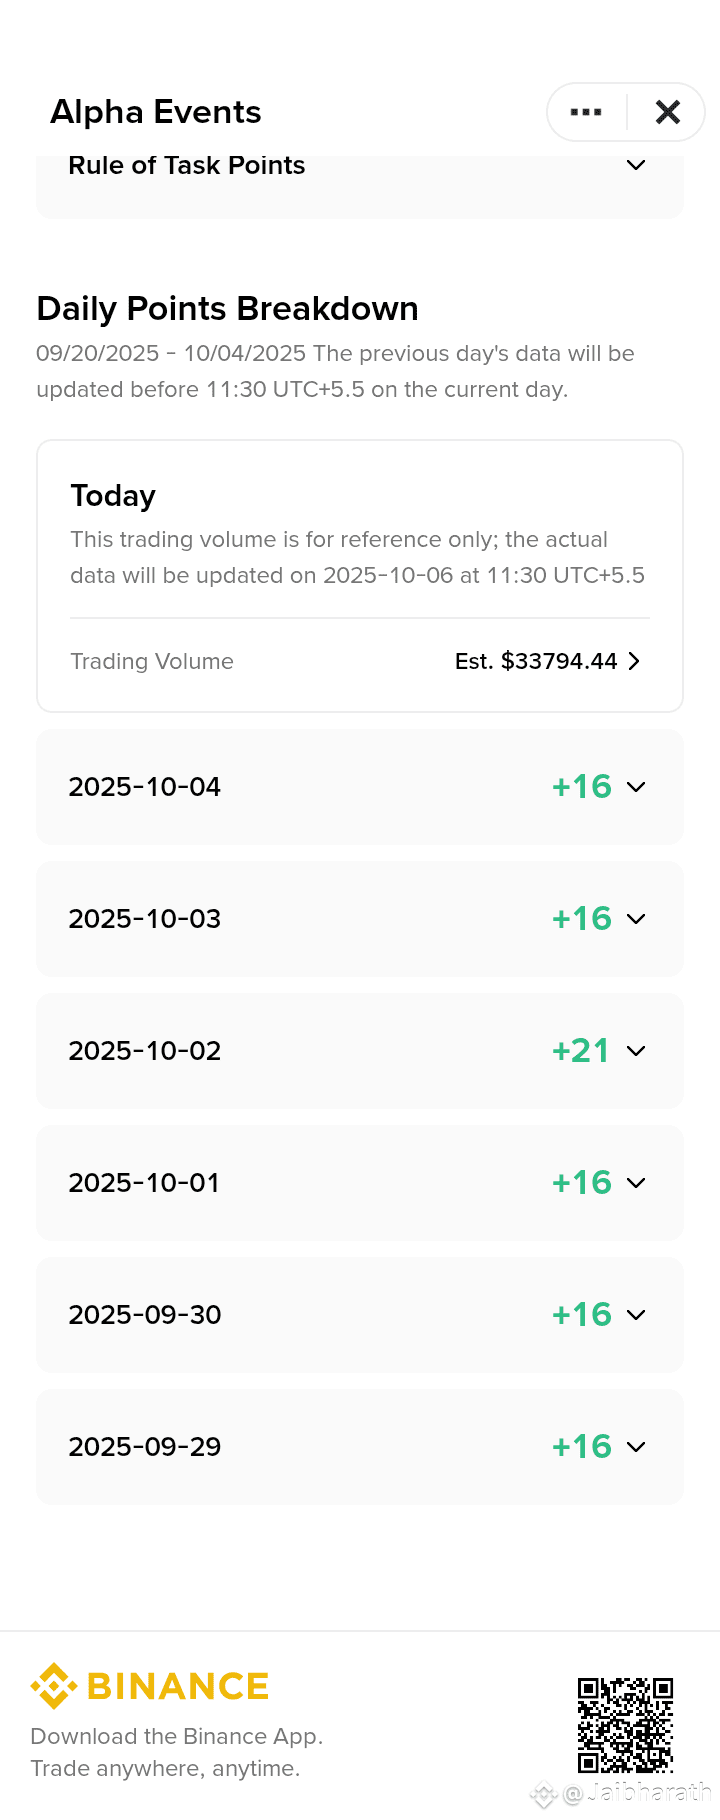Open the three-dot more options menu

tap(586, 112)
